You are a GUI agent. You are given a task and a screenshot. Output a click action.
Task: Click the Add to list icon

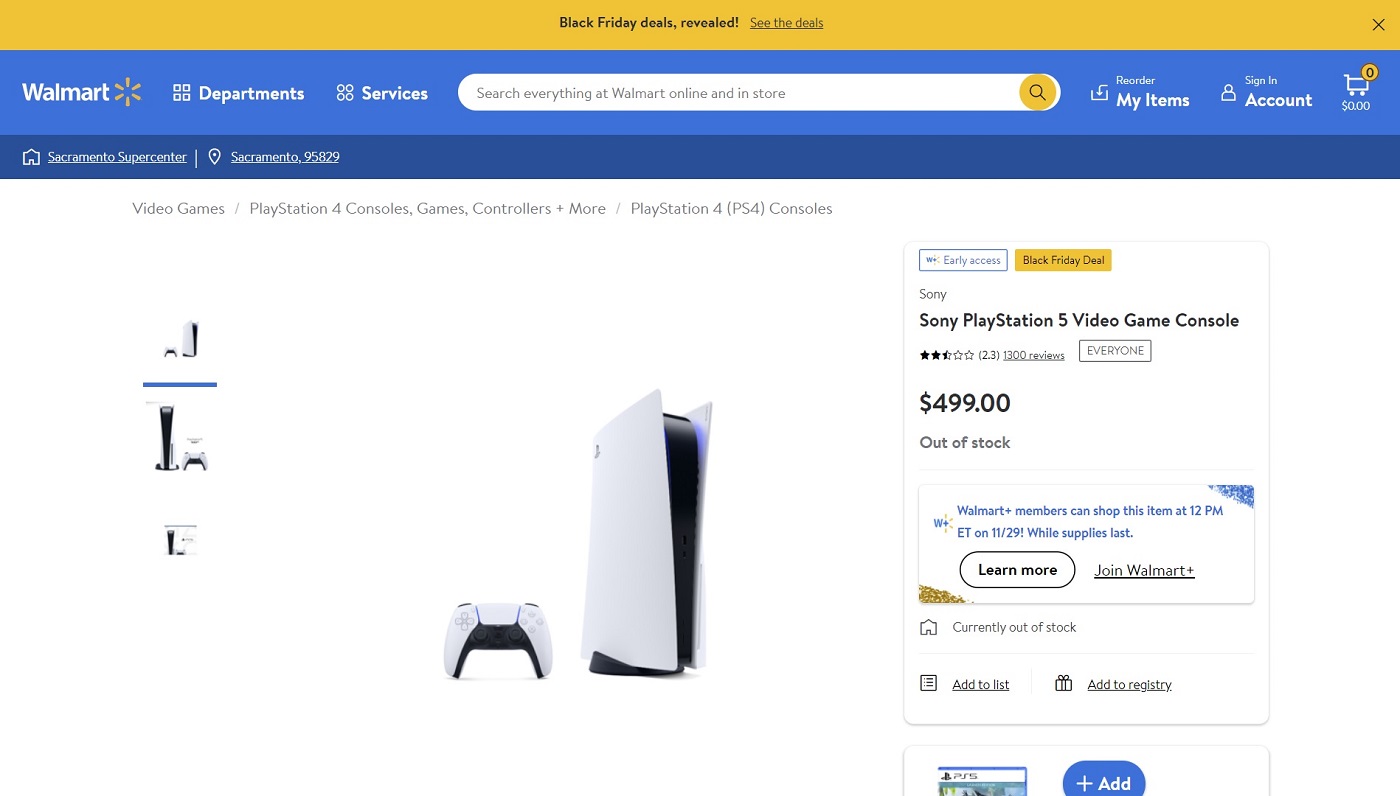point(928,683)
